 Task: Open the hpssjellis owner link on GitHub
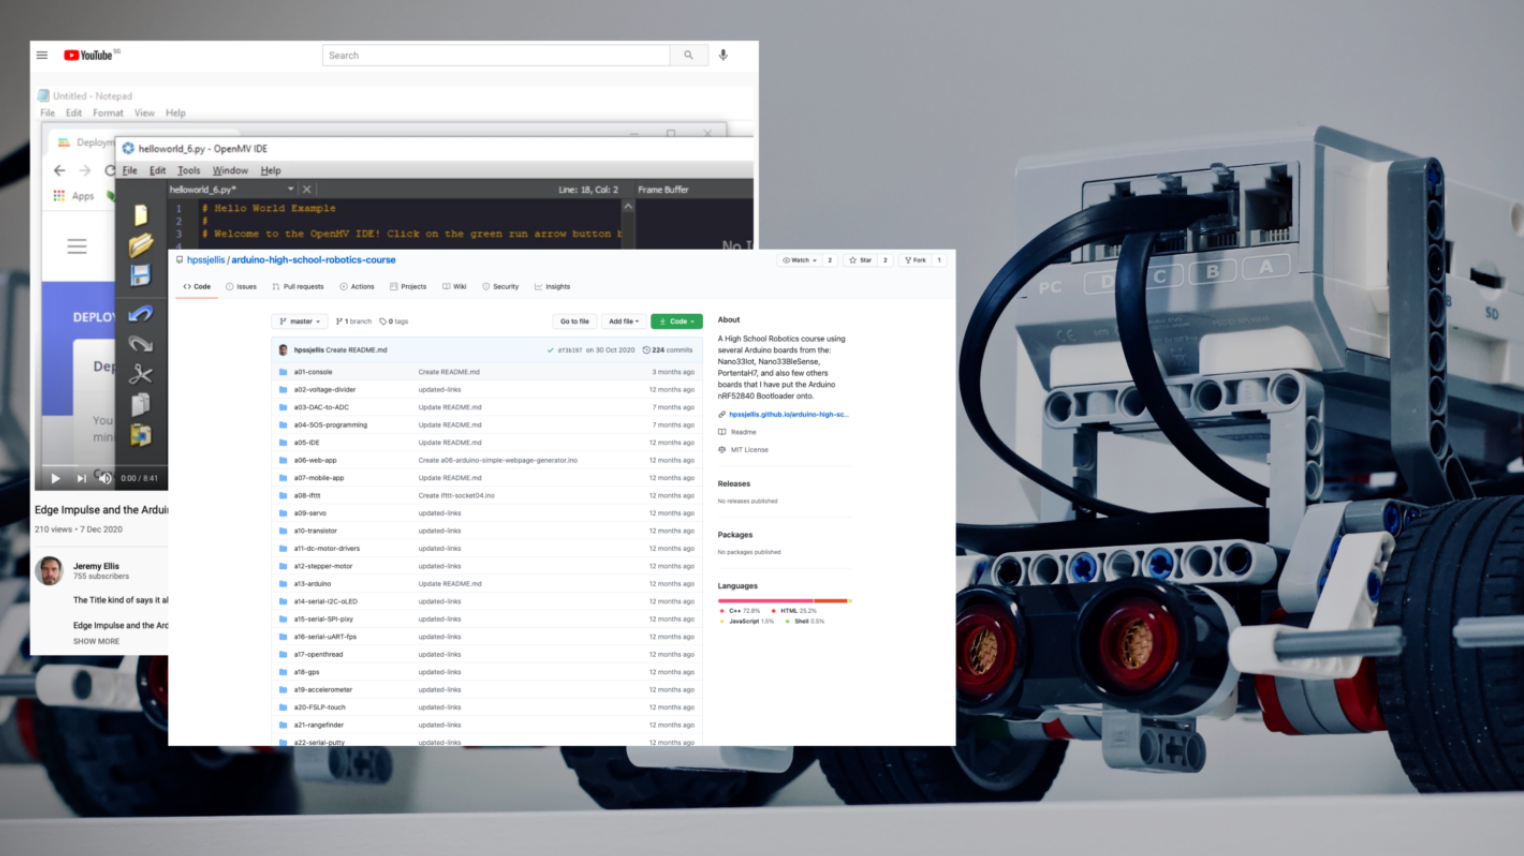click(x=206, y=260)
